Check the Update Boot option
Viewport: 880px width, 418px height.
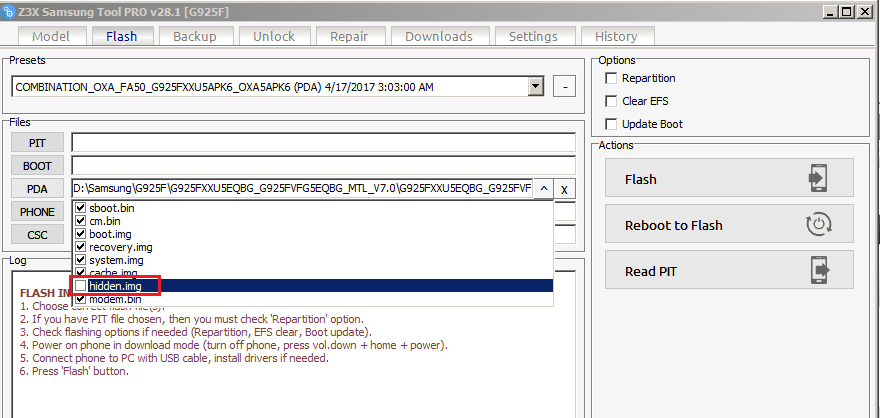[x=611, y=125]
